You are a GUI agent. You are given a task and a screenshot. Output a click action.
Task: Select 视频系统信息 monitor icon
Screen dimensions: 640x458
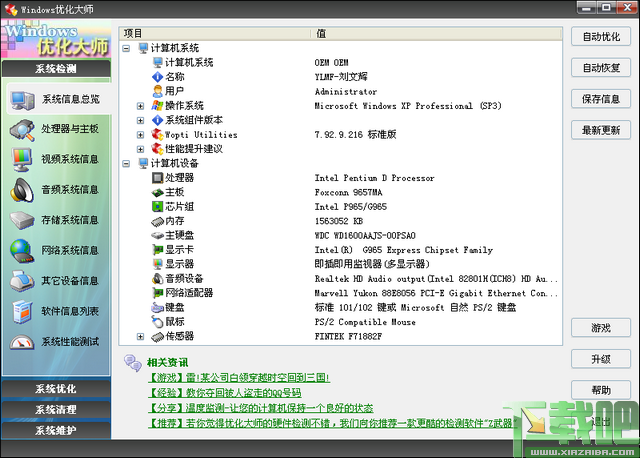pos(22,160)
